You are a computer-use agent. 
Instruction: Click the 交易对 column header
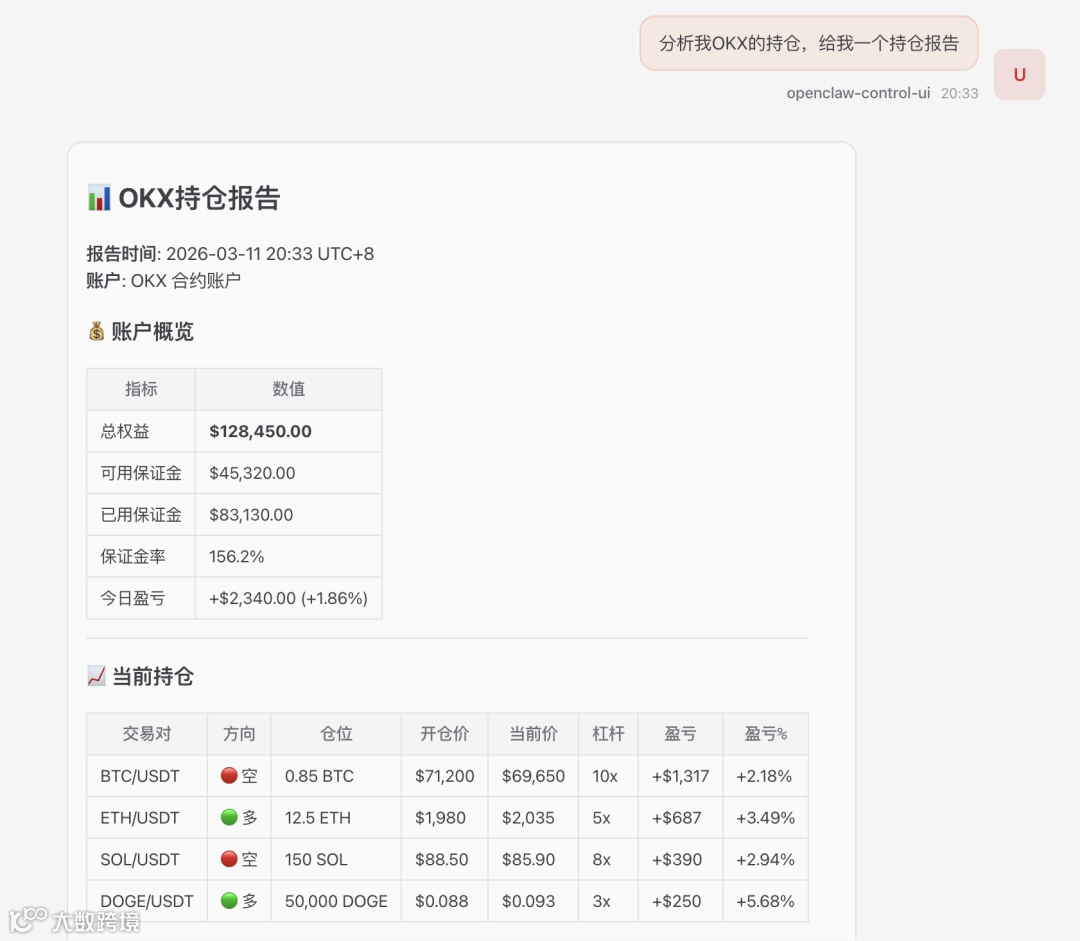click(147, 734)
